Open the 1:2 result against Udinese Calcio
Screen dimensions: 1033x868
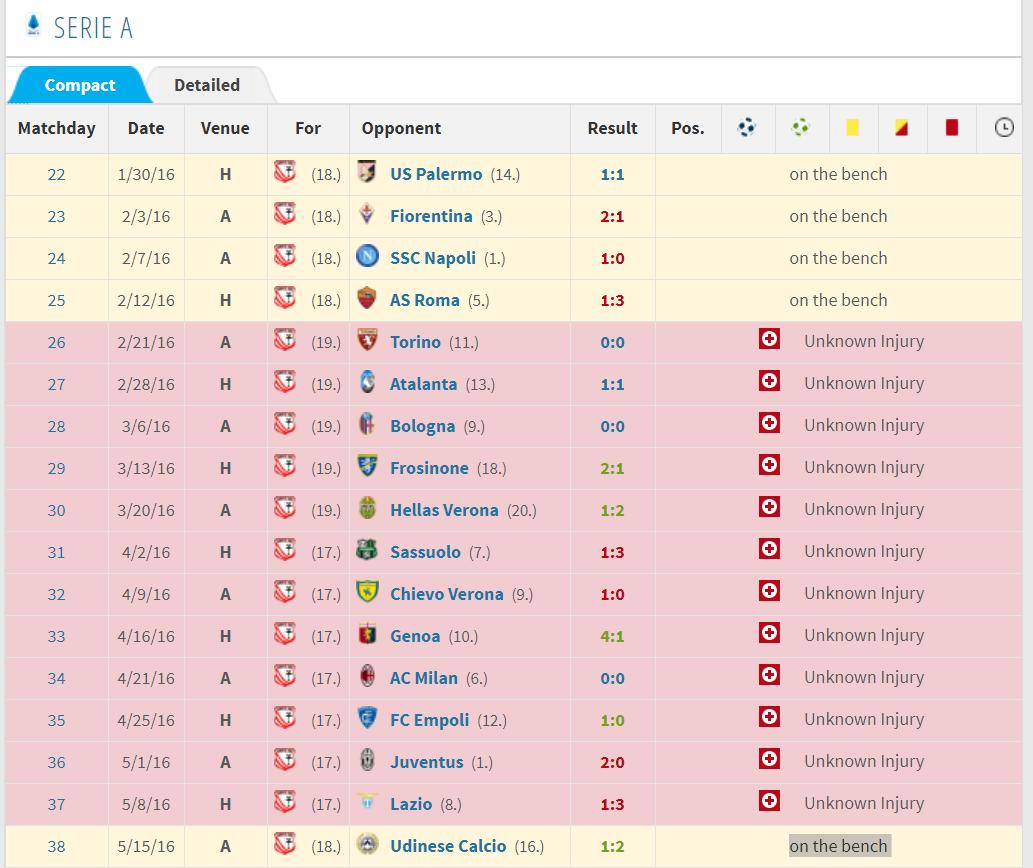click(612, 846)
